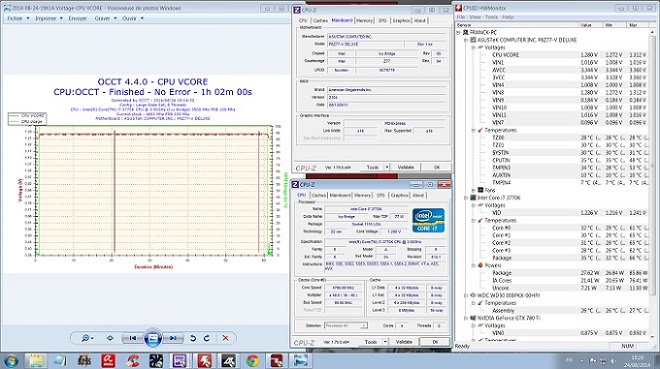Open the zoom control in photo viewer
This screenshot has height=369, width=660.
click(x=88, y=338)
